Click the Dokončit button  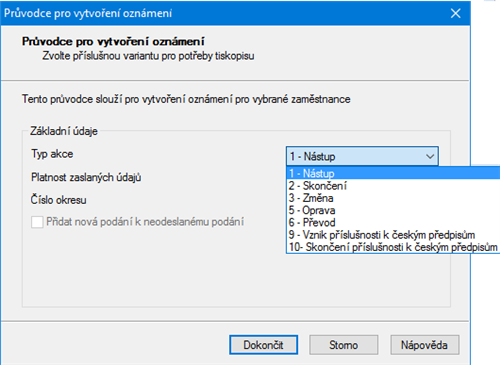[263, 345]
